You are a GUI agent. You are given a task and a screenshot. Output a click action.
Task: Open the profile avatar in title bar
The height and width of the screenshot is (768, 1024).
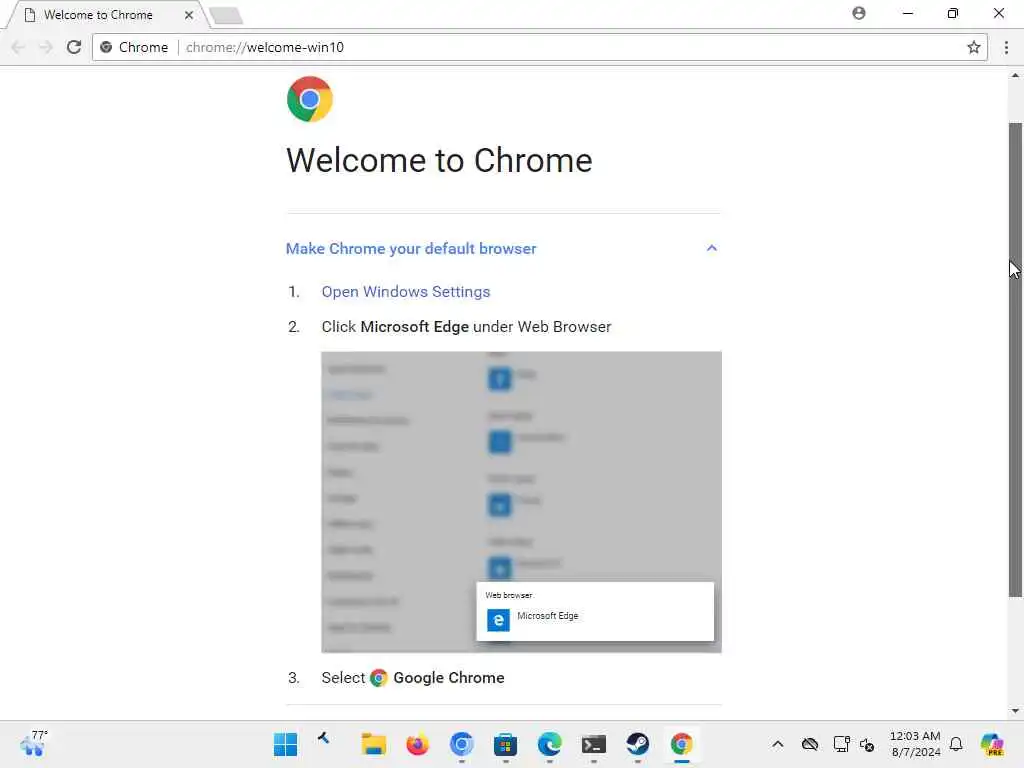(859, 13)
